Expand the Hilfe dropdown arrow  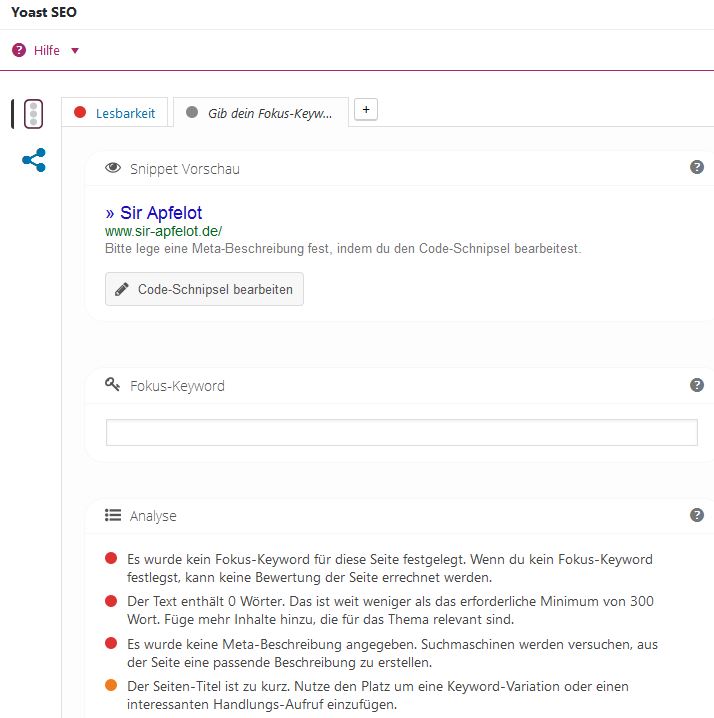75,51
